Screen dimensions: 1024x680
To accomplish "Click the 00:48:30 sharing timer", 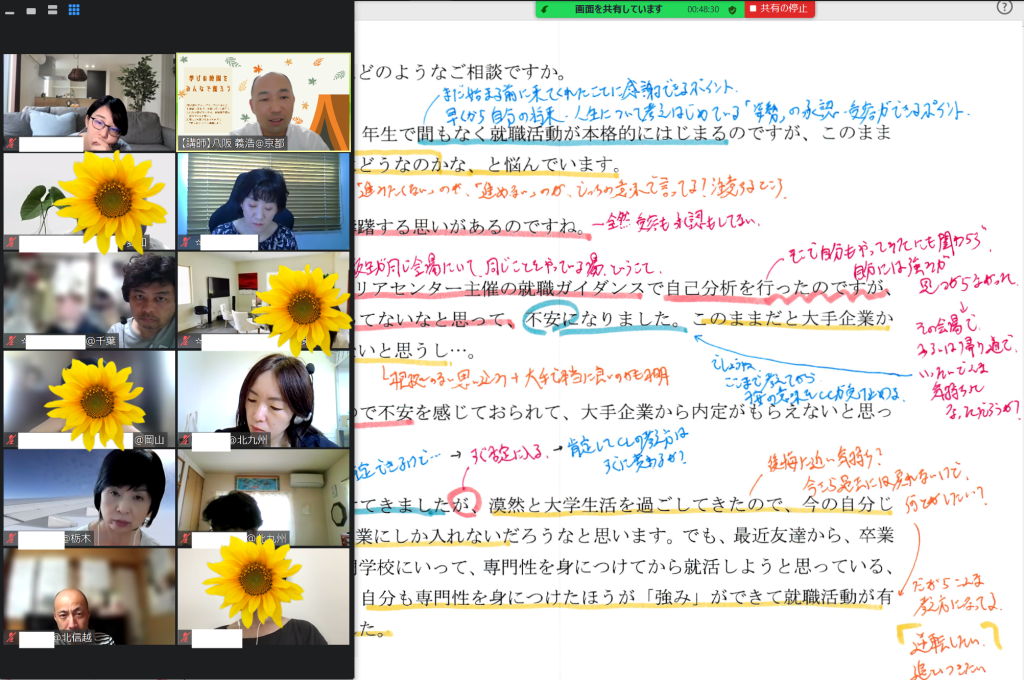I will (x=703, y=9).
